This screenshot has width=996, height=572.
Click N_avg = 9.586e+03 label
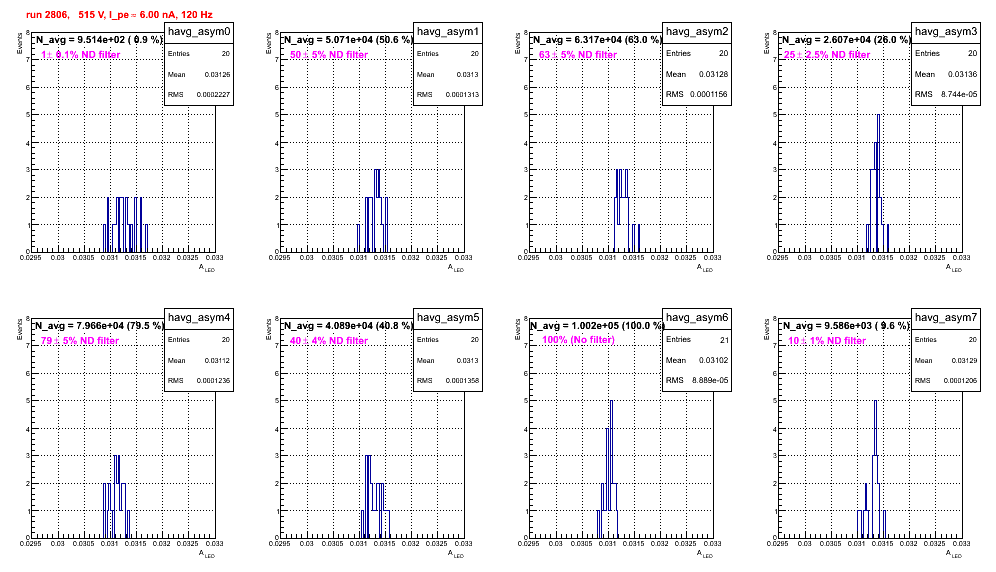click(x=846, y=326)
